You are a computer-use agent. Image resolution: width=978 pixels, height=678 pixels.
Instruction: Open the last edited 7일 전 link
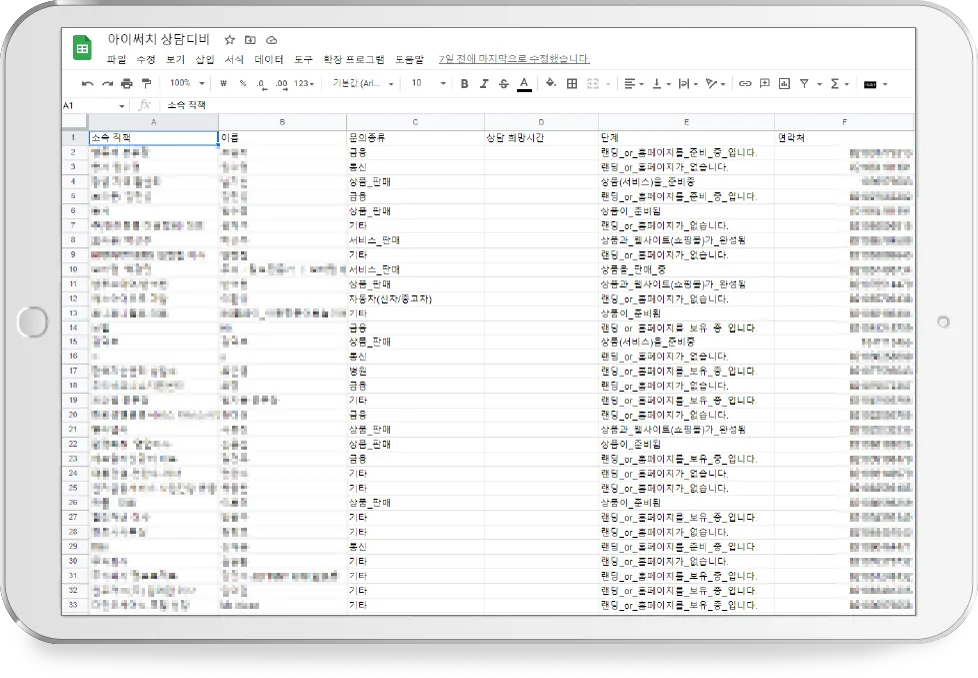(513, 59)
